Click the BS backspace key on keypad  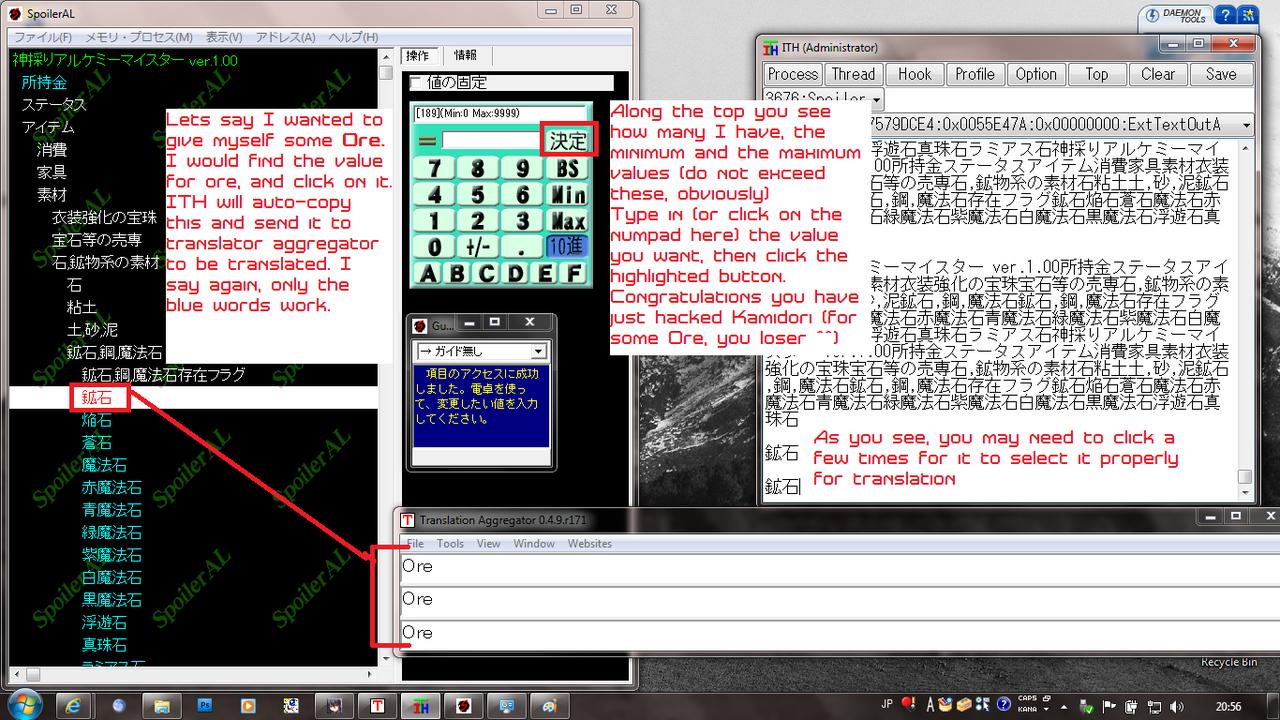click(x=568, y=167)
